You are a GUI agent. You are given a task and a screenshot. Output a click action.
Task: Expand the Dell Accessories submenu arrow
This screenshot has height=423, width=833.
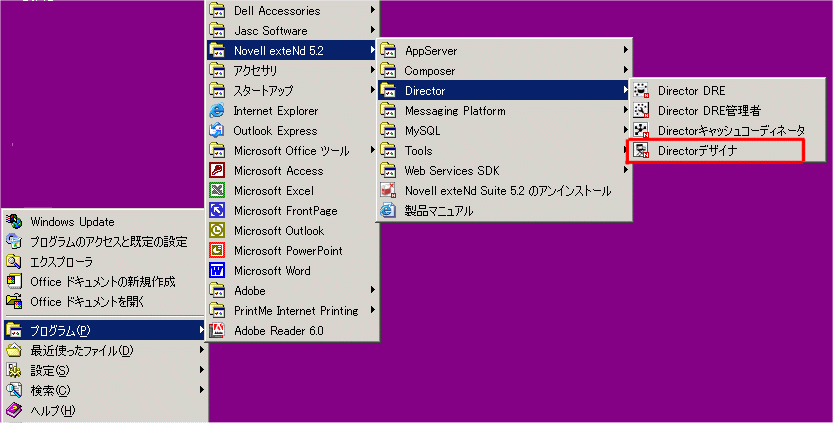click(372, 10)
